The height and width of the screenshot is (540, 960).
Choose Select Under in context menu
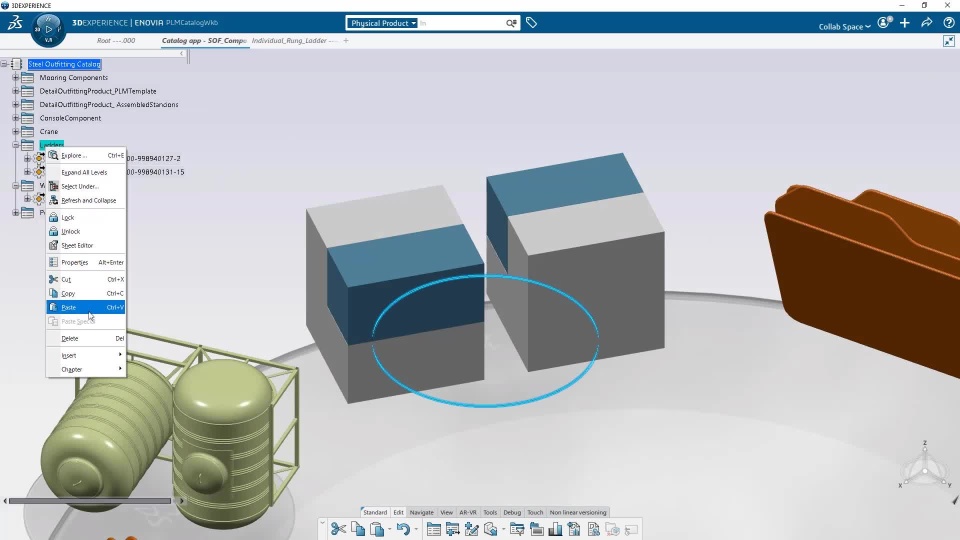point(86,186)
